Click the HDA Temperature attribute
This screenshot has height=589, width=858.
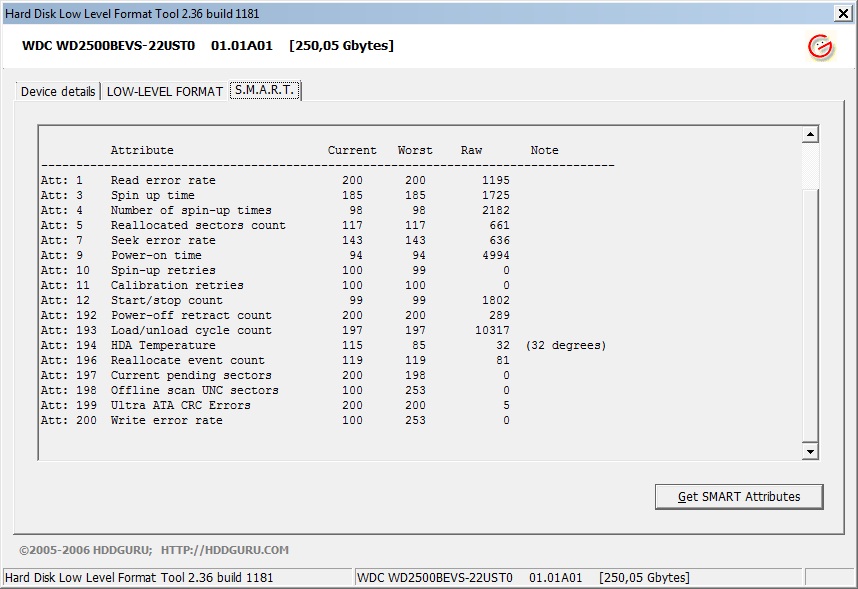coord(163,345)
